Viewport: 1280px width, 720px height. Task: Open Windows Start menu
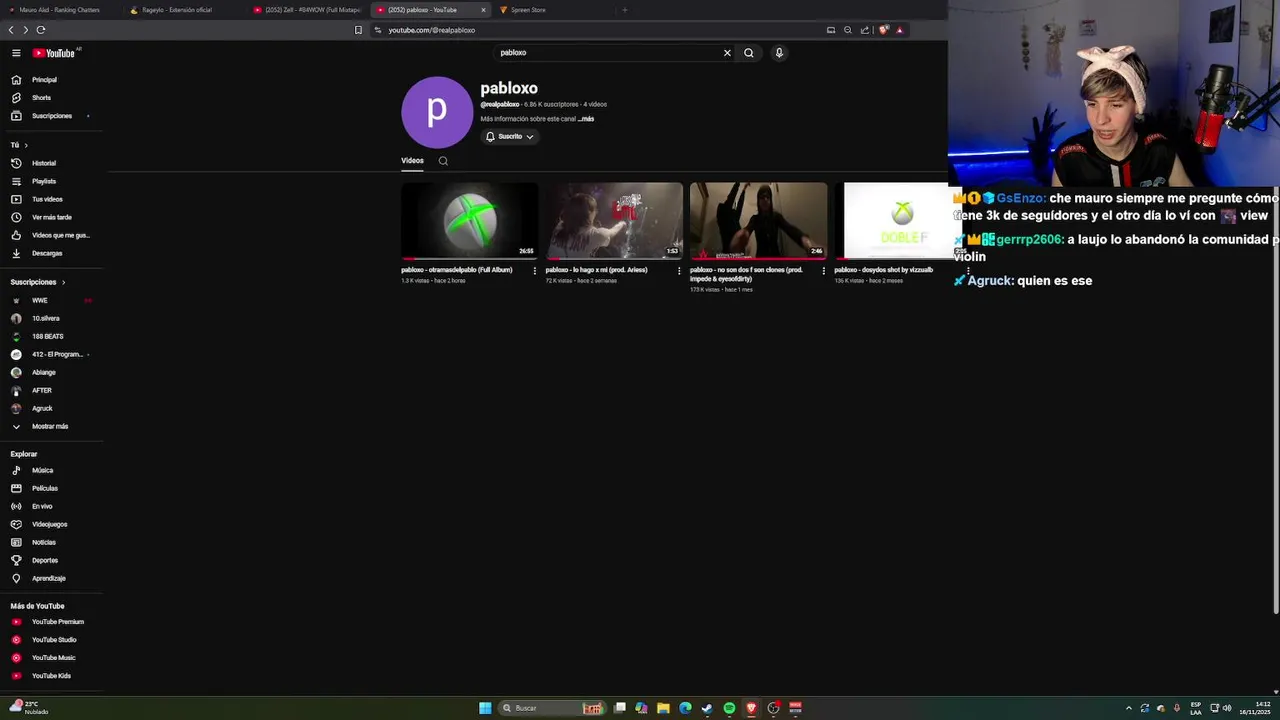pyautogui.click(x=485, y=708)
